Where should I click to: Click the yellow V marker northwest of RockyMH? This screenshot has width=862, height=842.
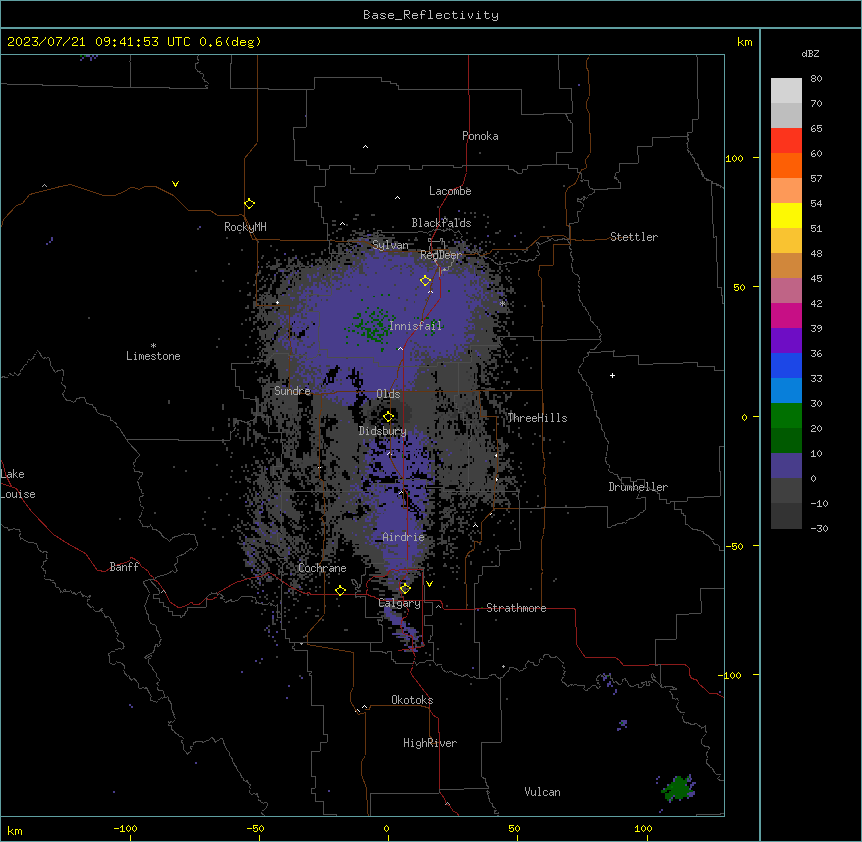coord(175,184)
